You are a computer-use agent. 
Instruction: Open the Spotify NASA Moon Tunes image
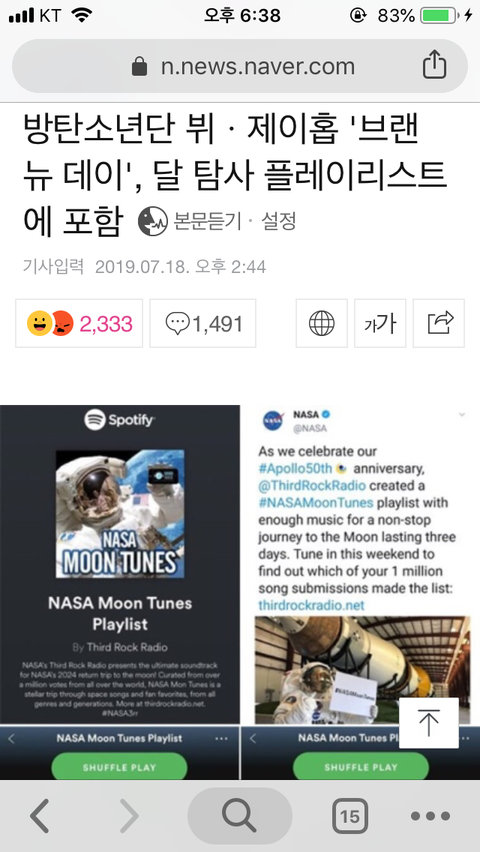coord(120,592)
